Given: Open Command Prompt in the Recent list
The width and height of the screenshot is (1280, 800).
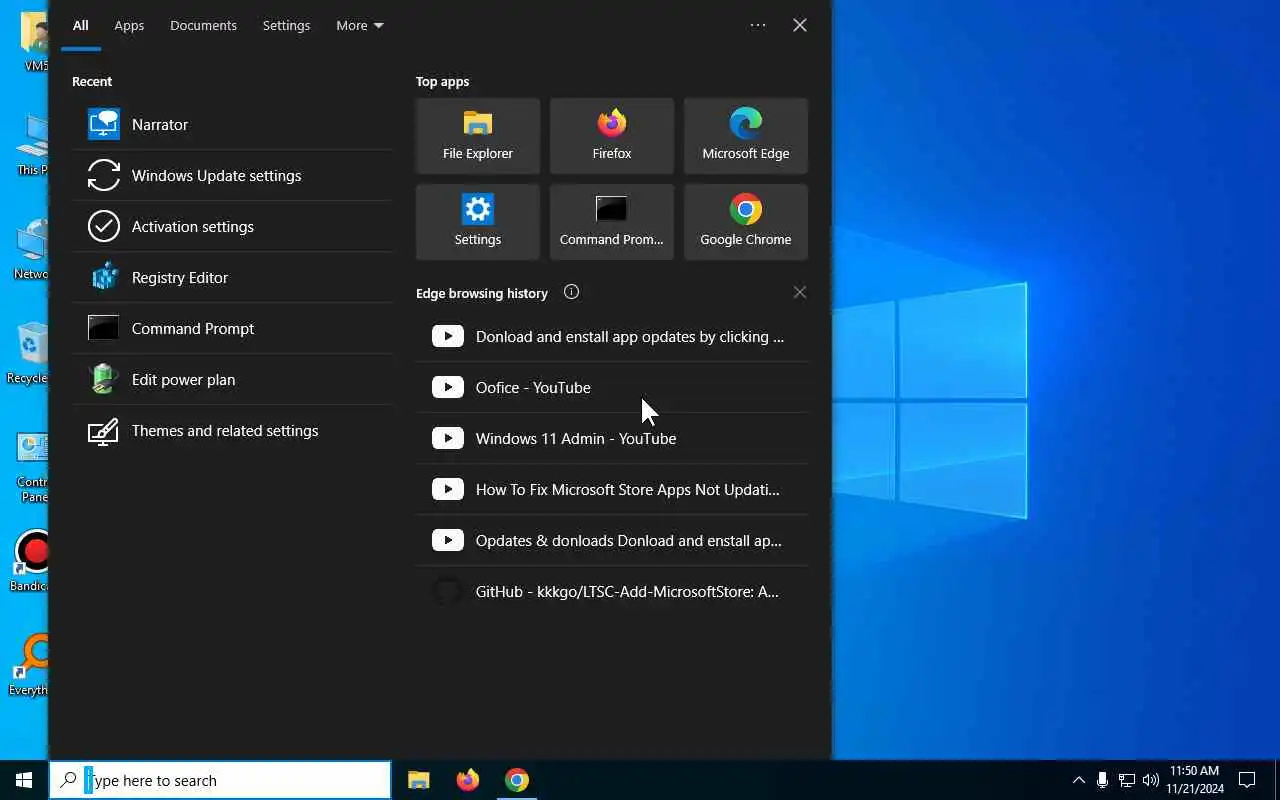Looking at the screenshot, I should click(x=232, y=328).
